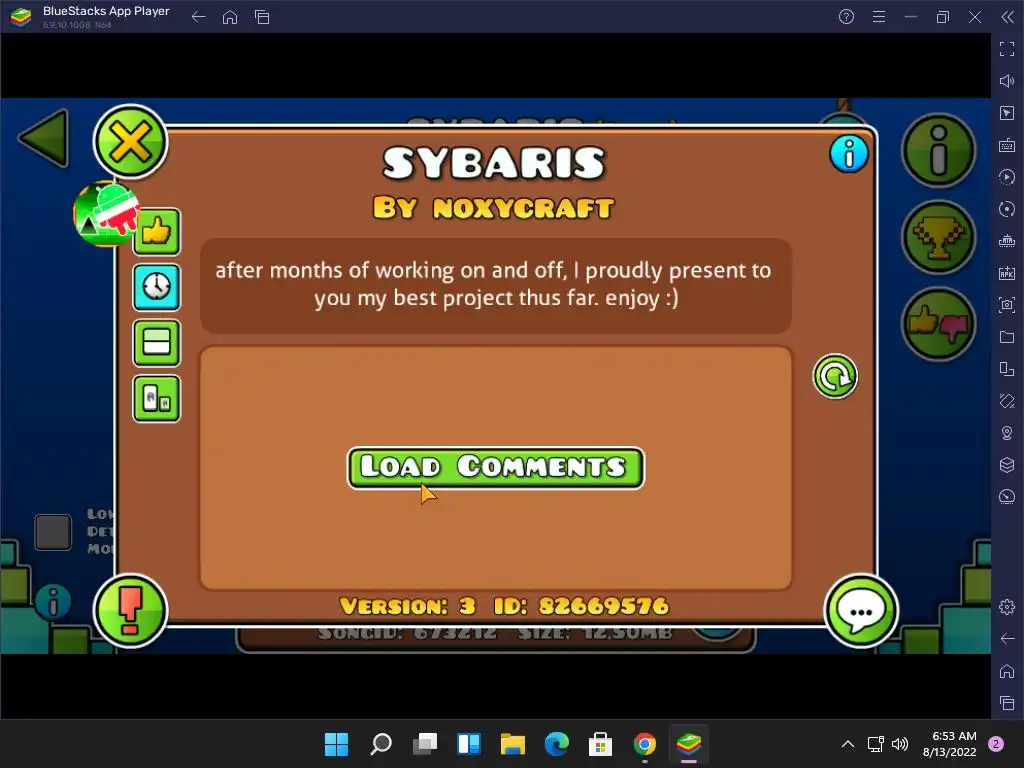Open the sidebar memory trim tool

coord(1007,241)
